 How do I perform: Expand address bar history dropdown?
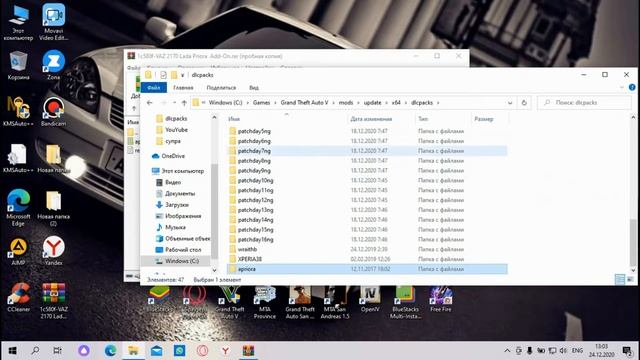[x=510, y=103]
